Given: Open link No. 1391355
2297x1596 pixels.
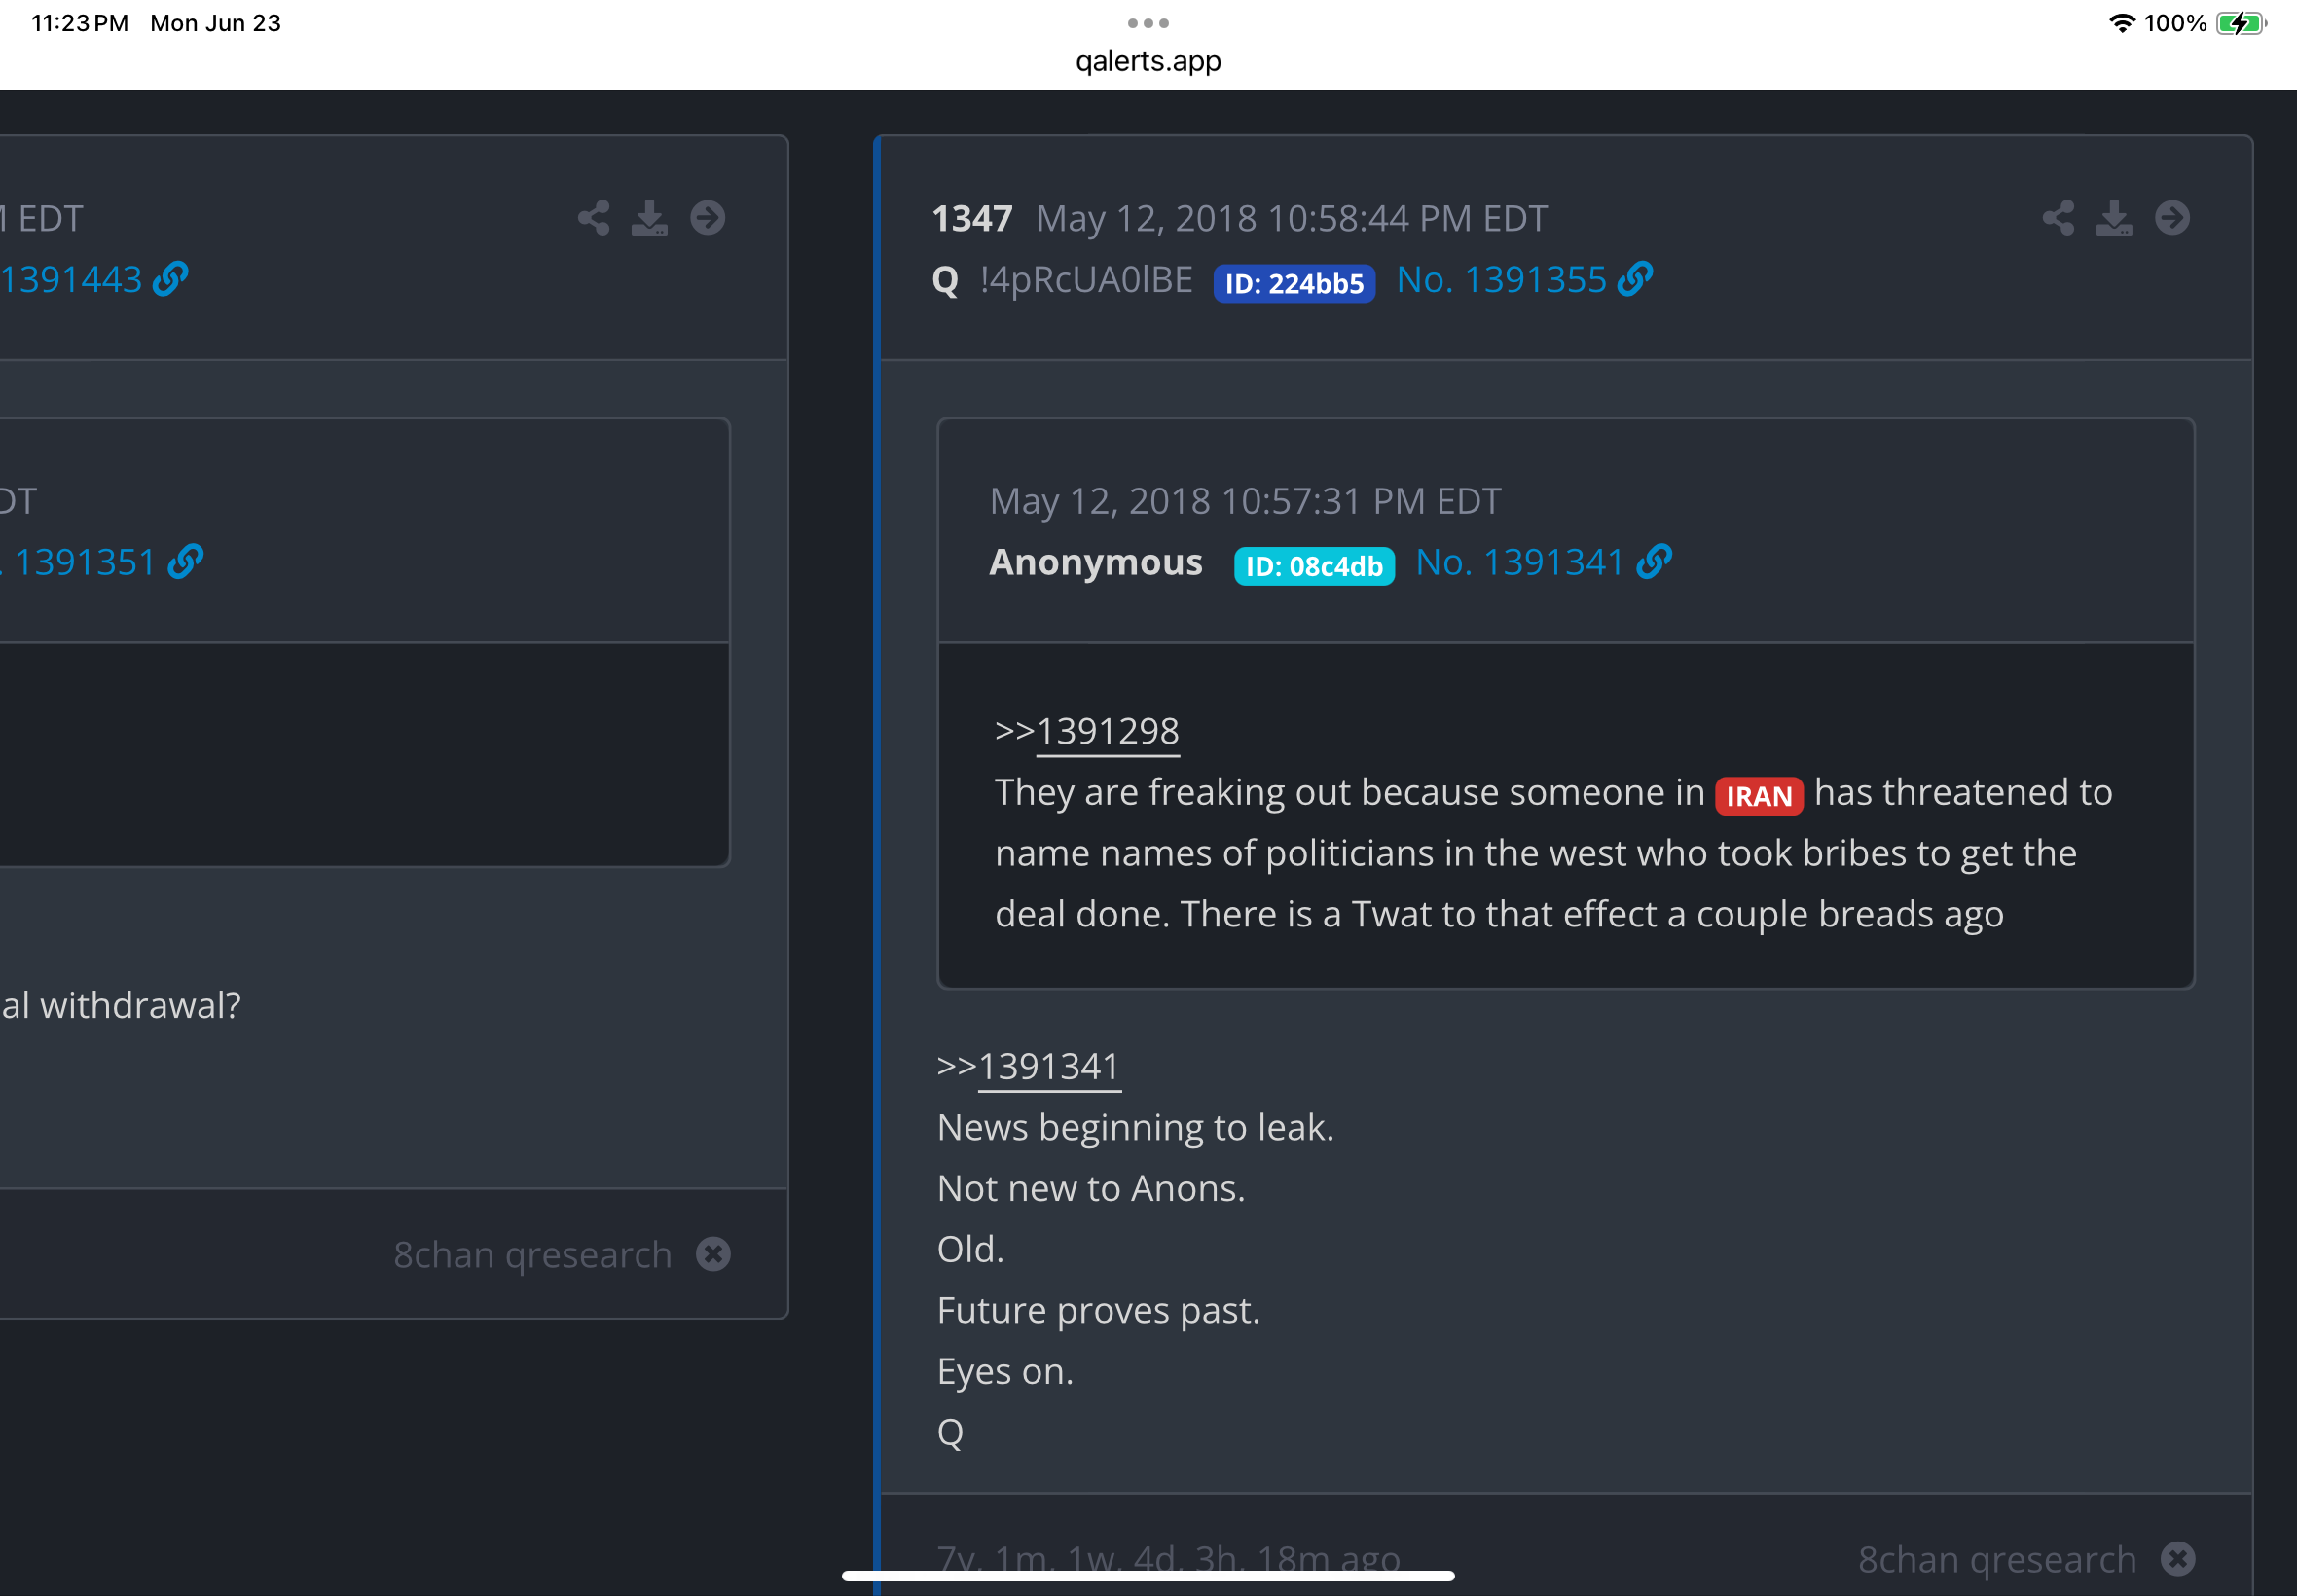Looking at the screenshot, I should pyautogui.click(x=1524, y=280).
